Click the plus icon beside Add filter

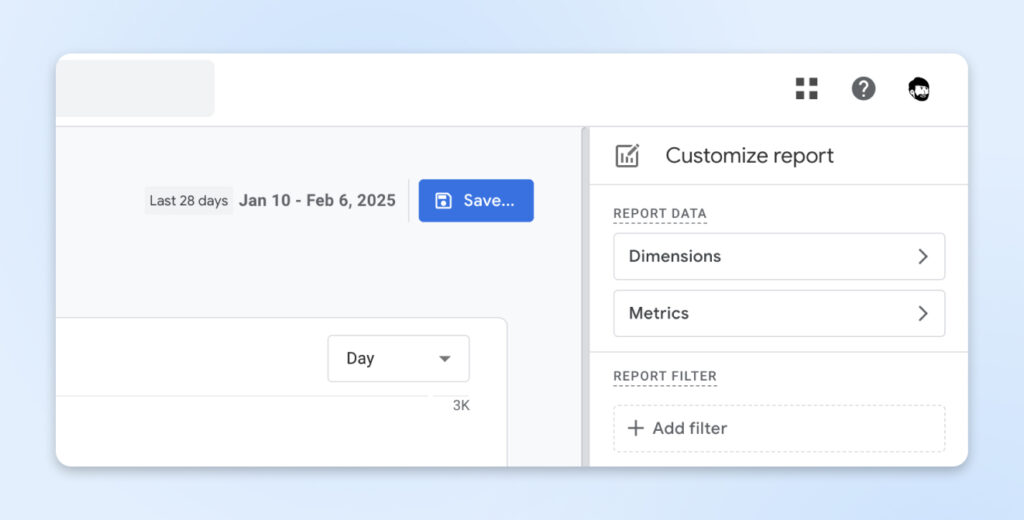click(x=635, y=428)
